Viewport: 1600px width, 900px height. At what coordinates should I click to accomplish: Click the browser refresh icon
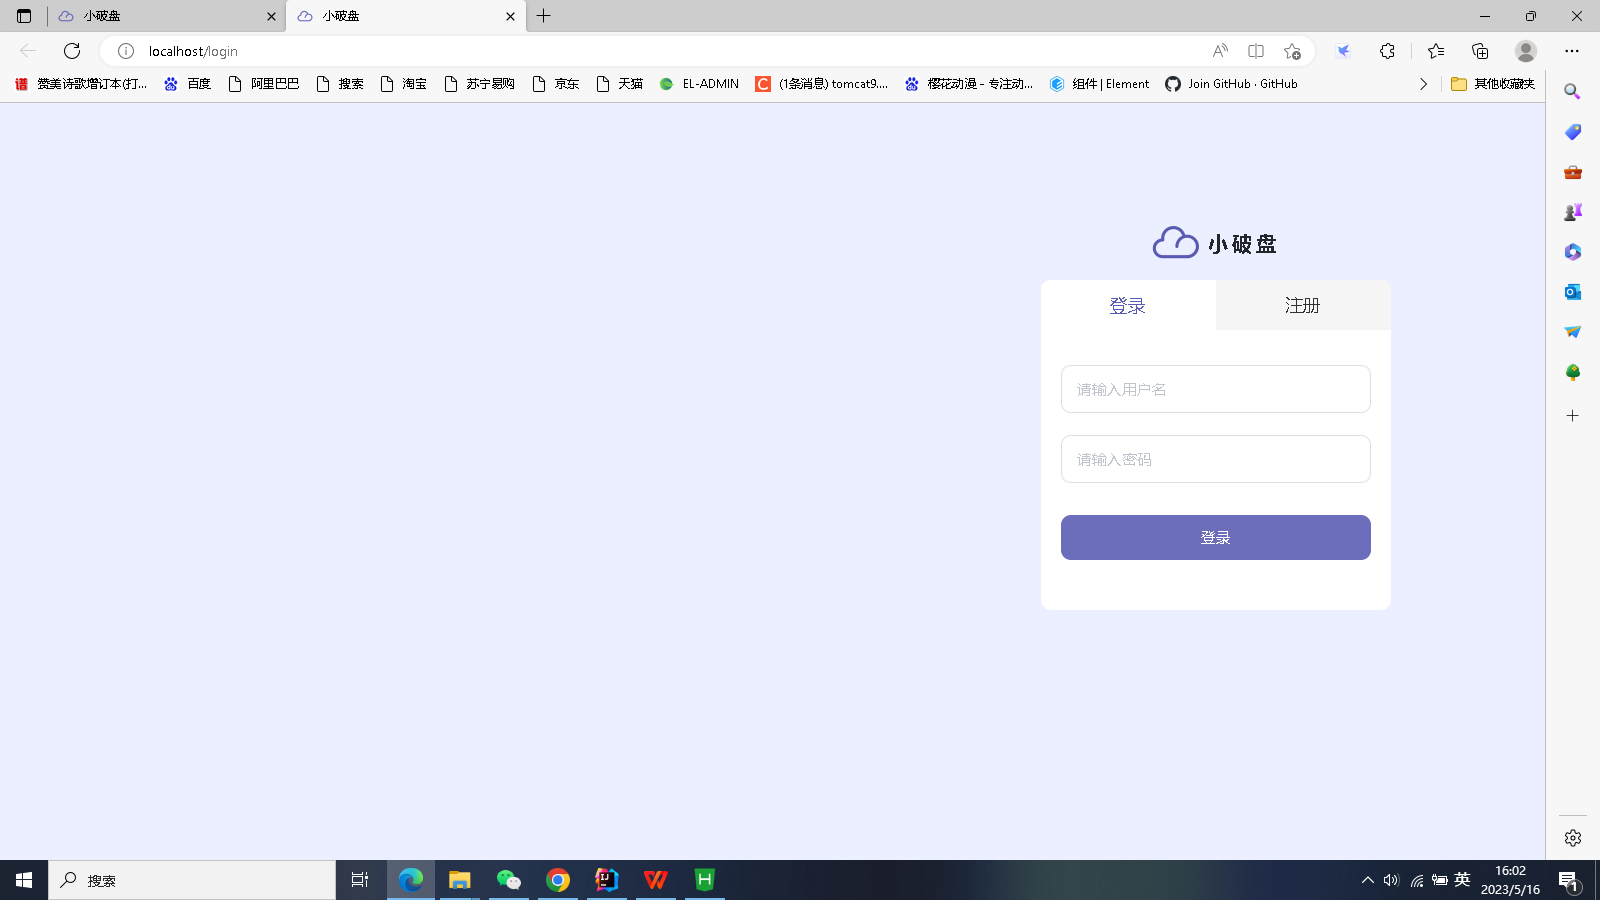(x=72, y=51)
